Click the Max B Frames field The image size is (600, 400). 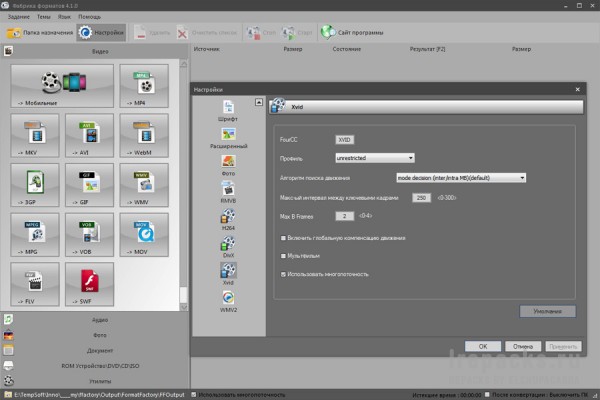point(344,216)
